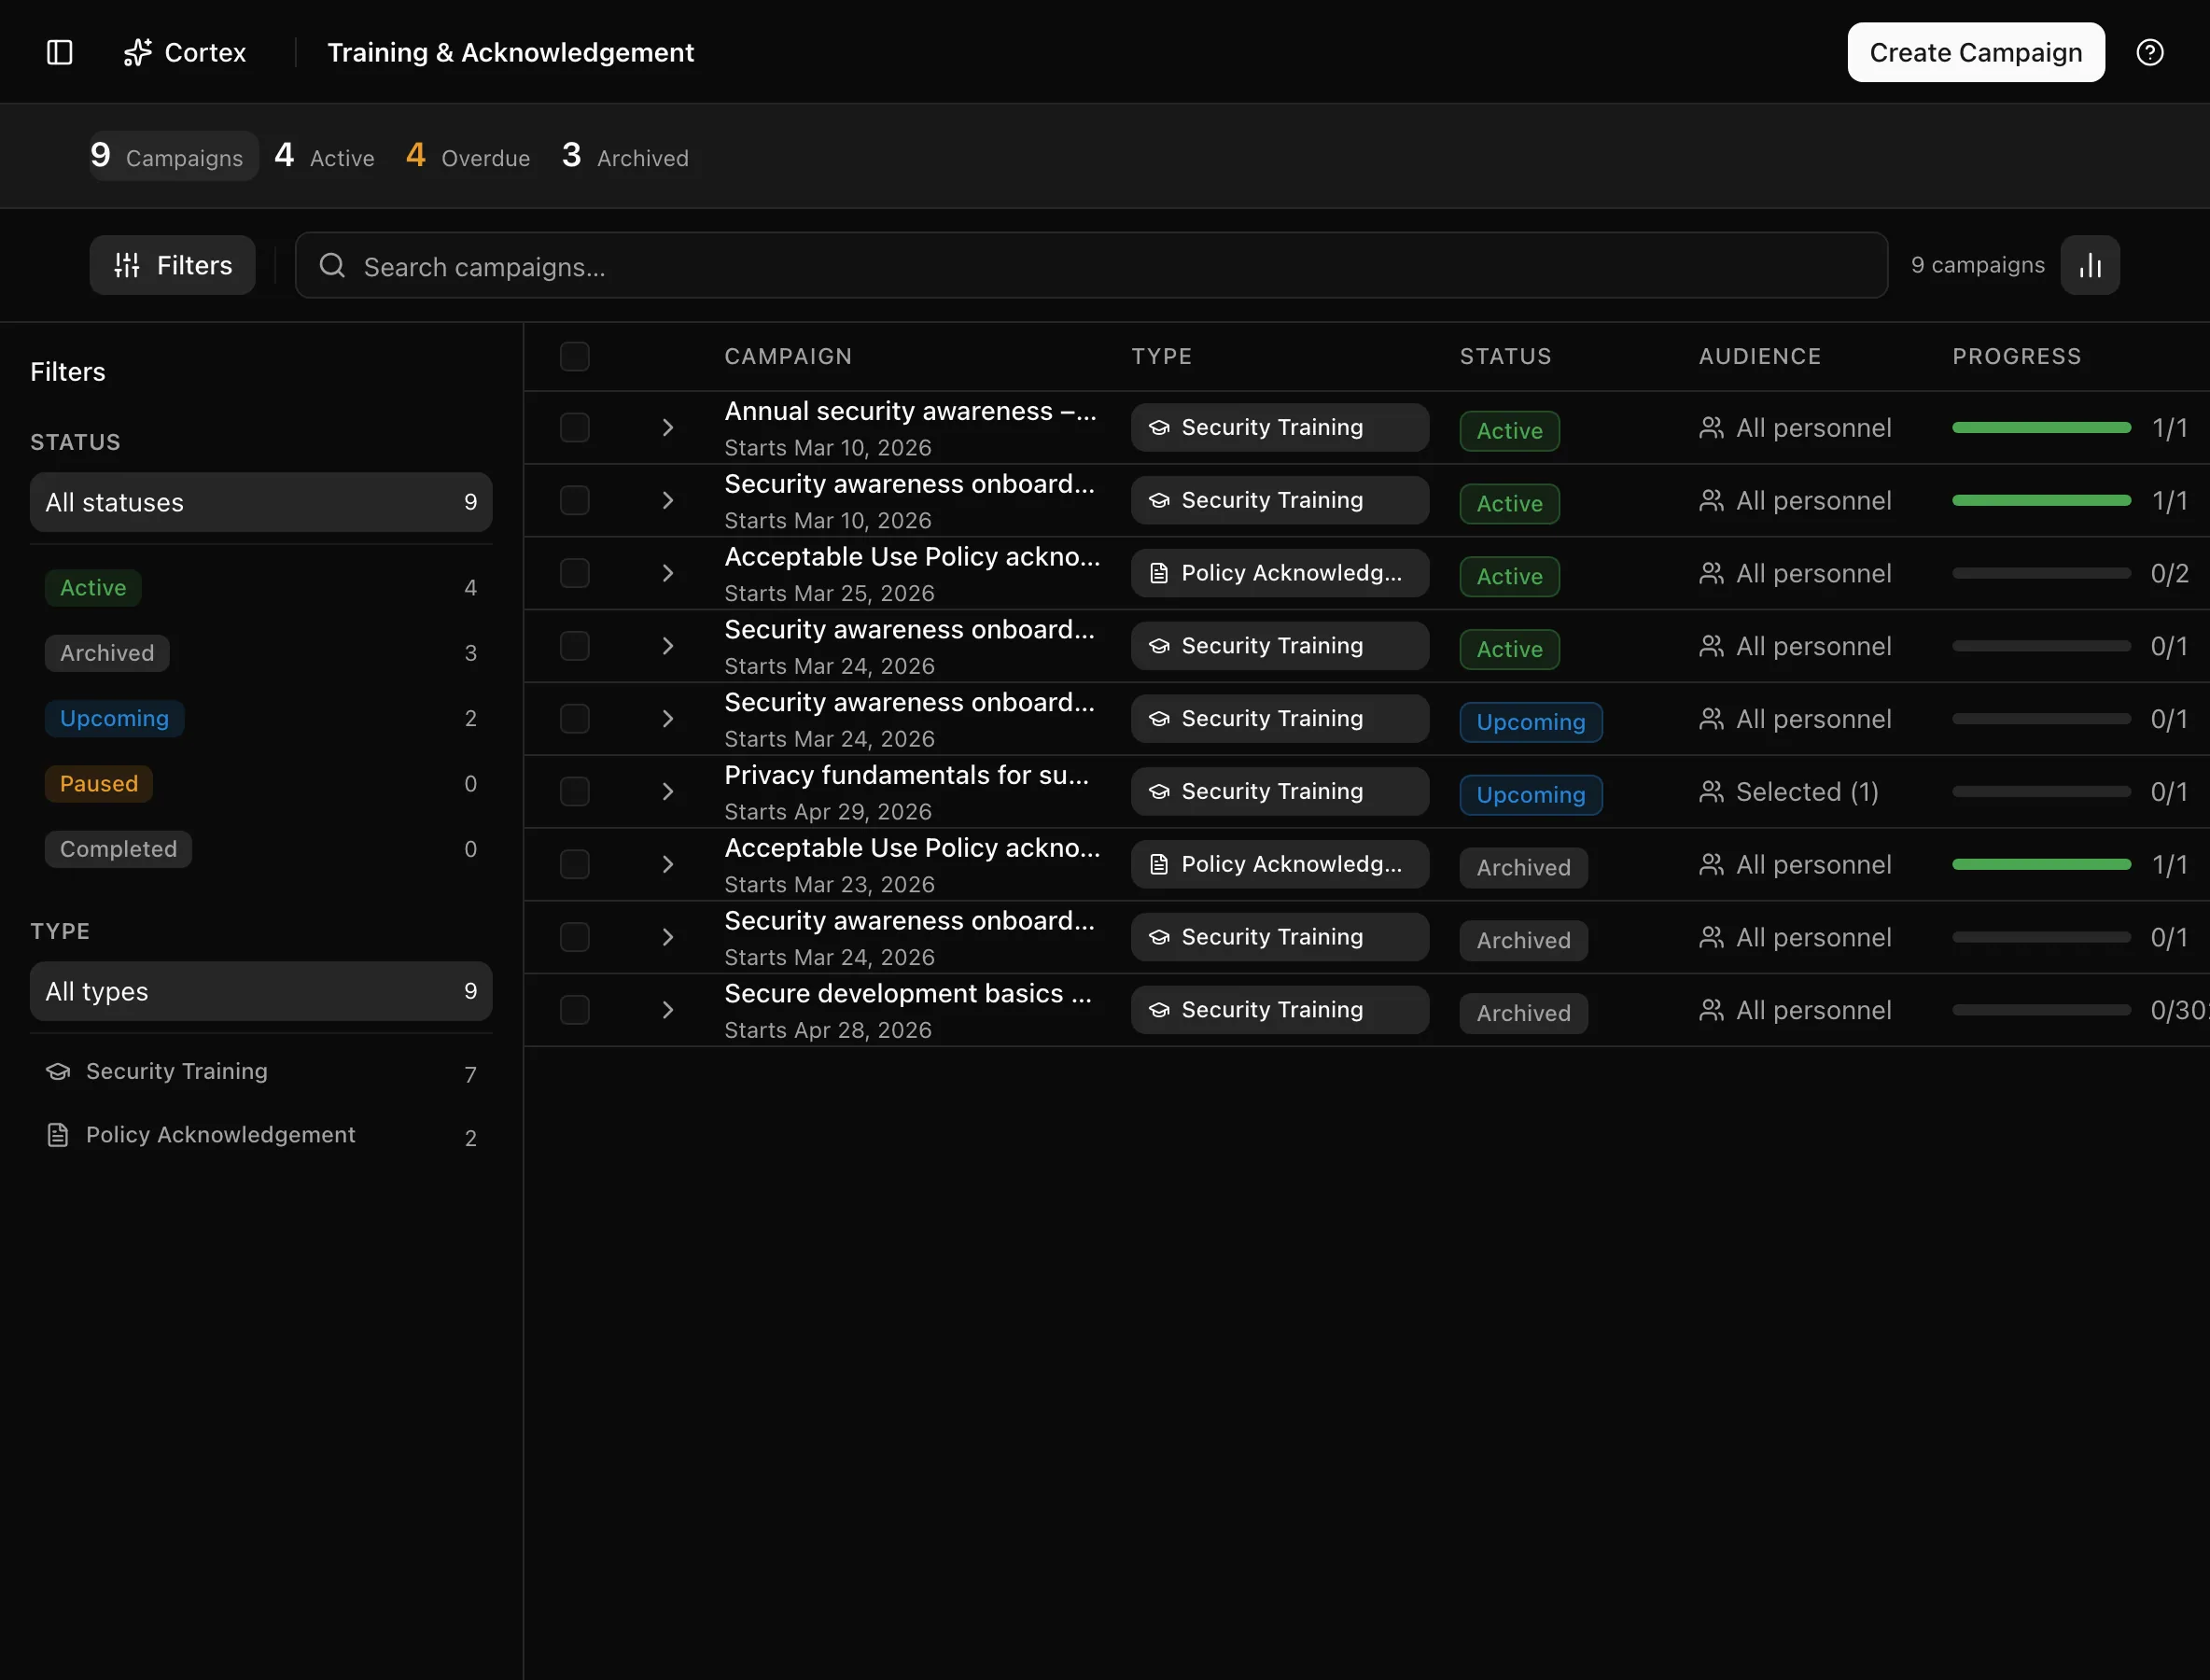The height and width of the screenshot is (1680, 2210).
Task: Focus the Search campaigns input field
Action: click(x=1091, y=266)
